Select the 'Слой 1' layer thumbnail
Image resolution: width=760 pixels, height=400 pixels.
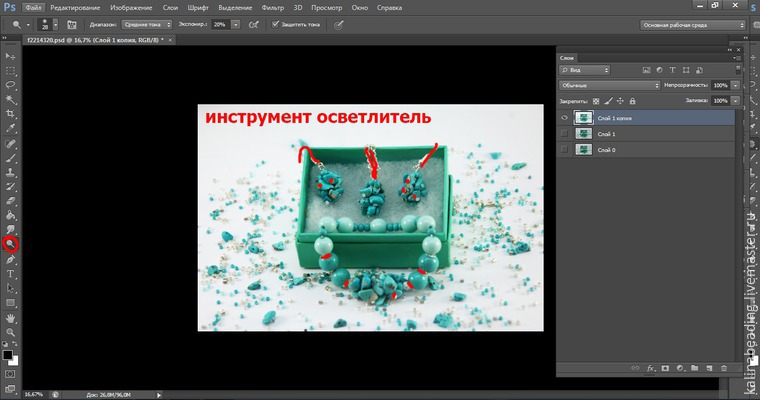(583, 134)
